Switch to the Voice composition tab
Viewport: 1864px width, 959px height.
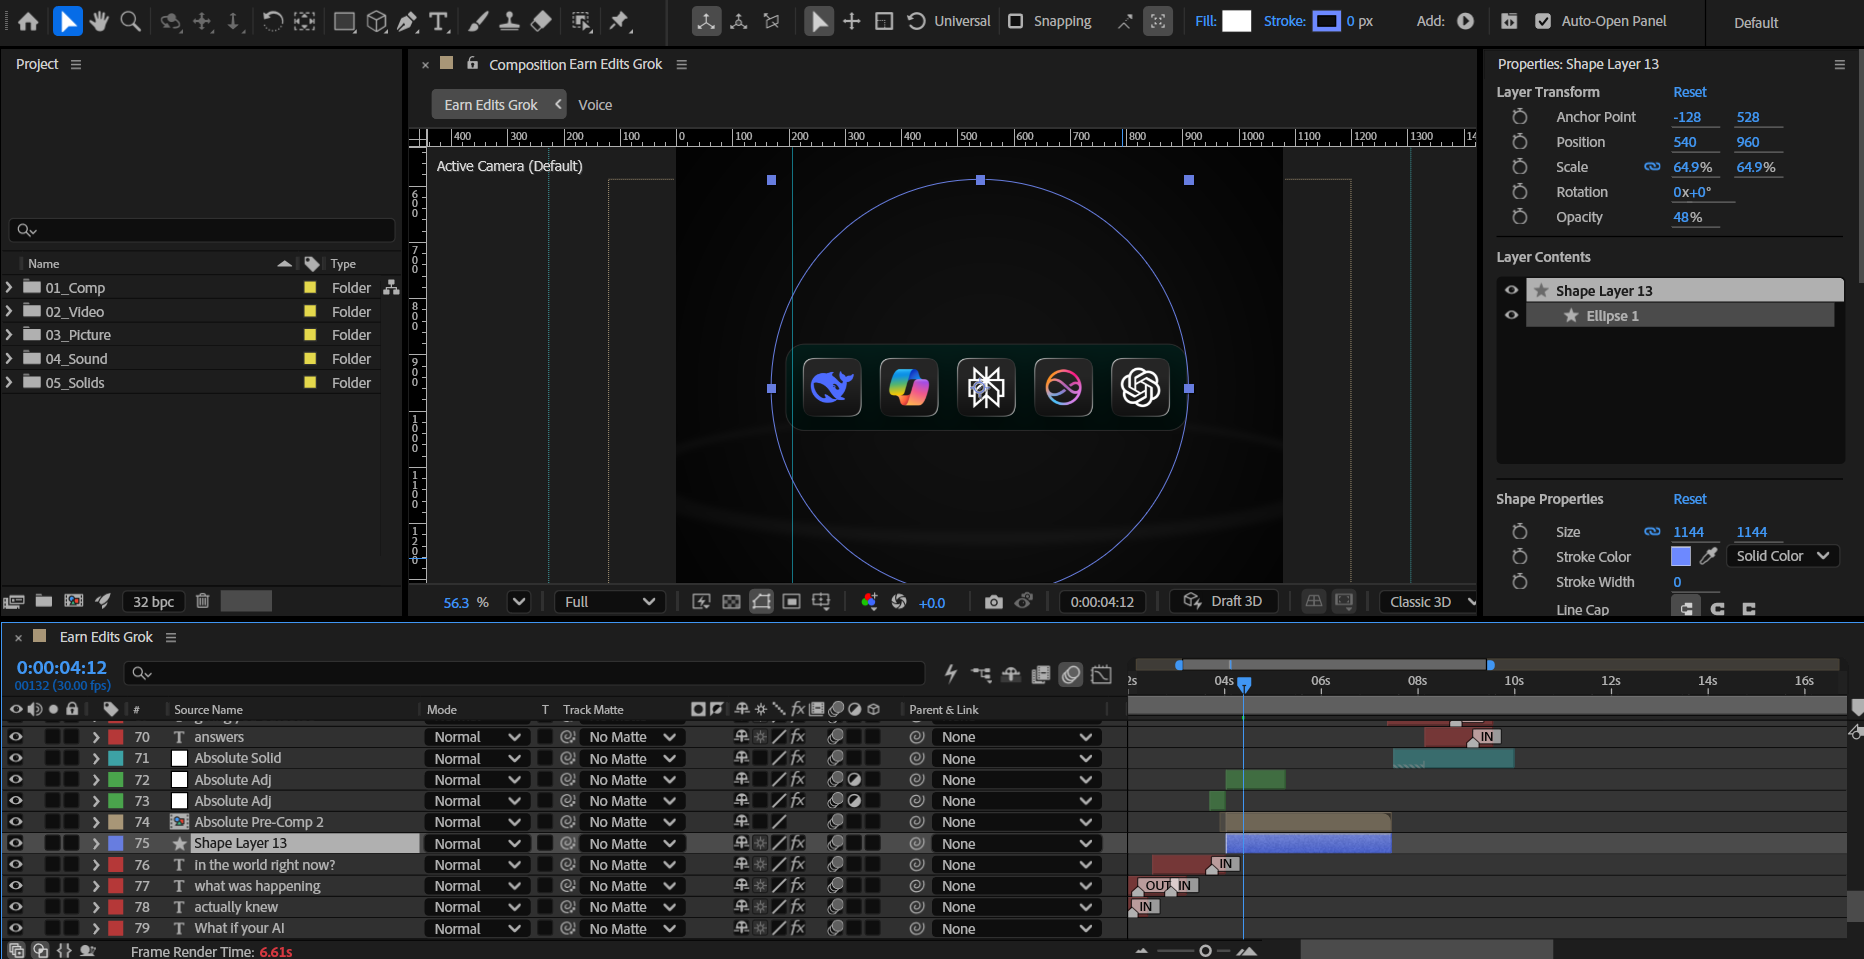point(595,105)
